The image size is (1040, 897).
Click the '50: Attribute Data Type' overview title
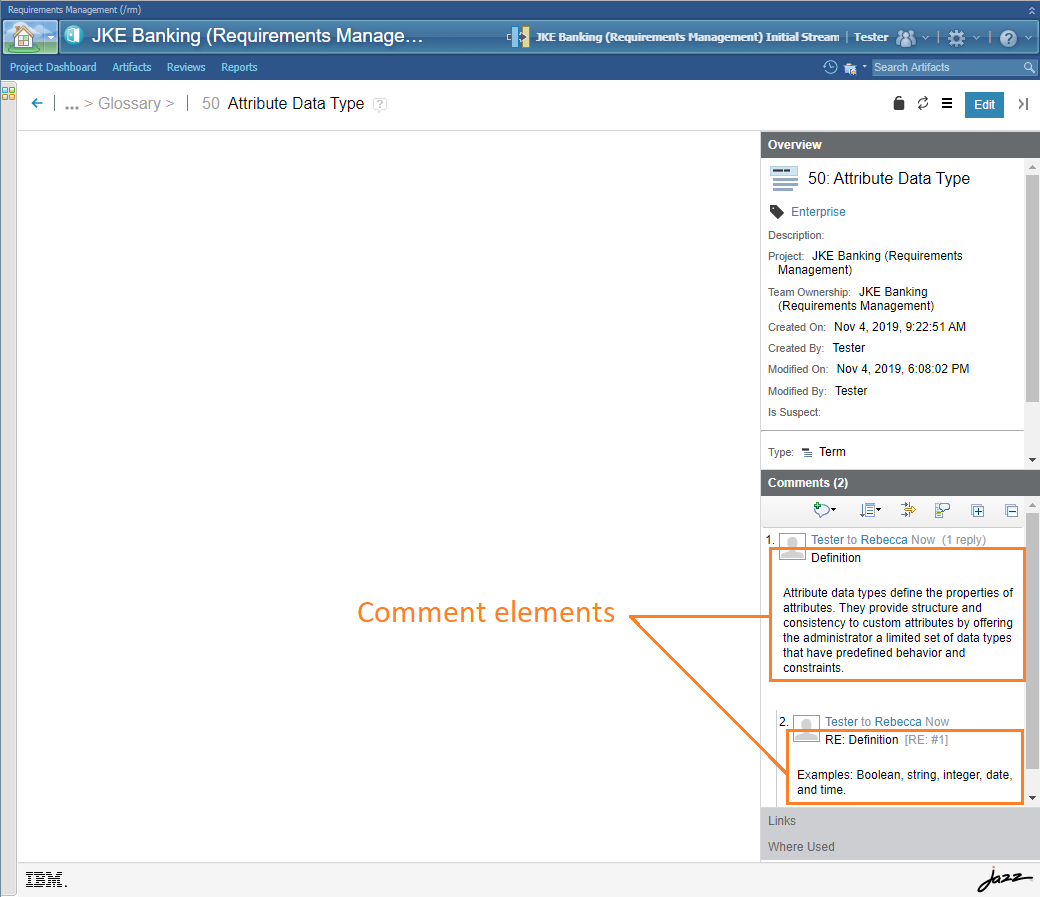tap(888, 178)
